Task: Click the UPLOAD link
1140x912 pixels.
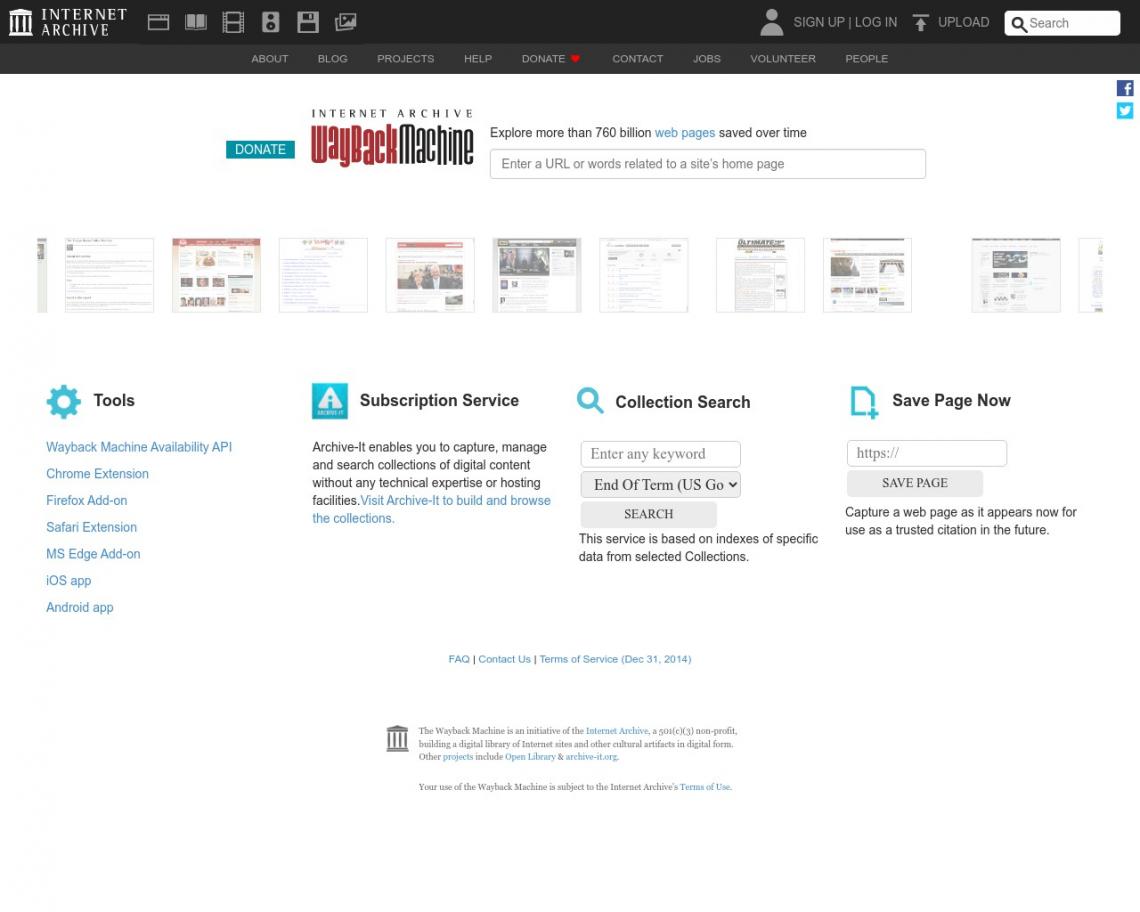Action: click(x=963, y=23)
